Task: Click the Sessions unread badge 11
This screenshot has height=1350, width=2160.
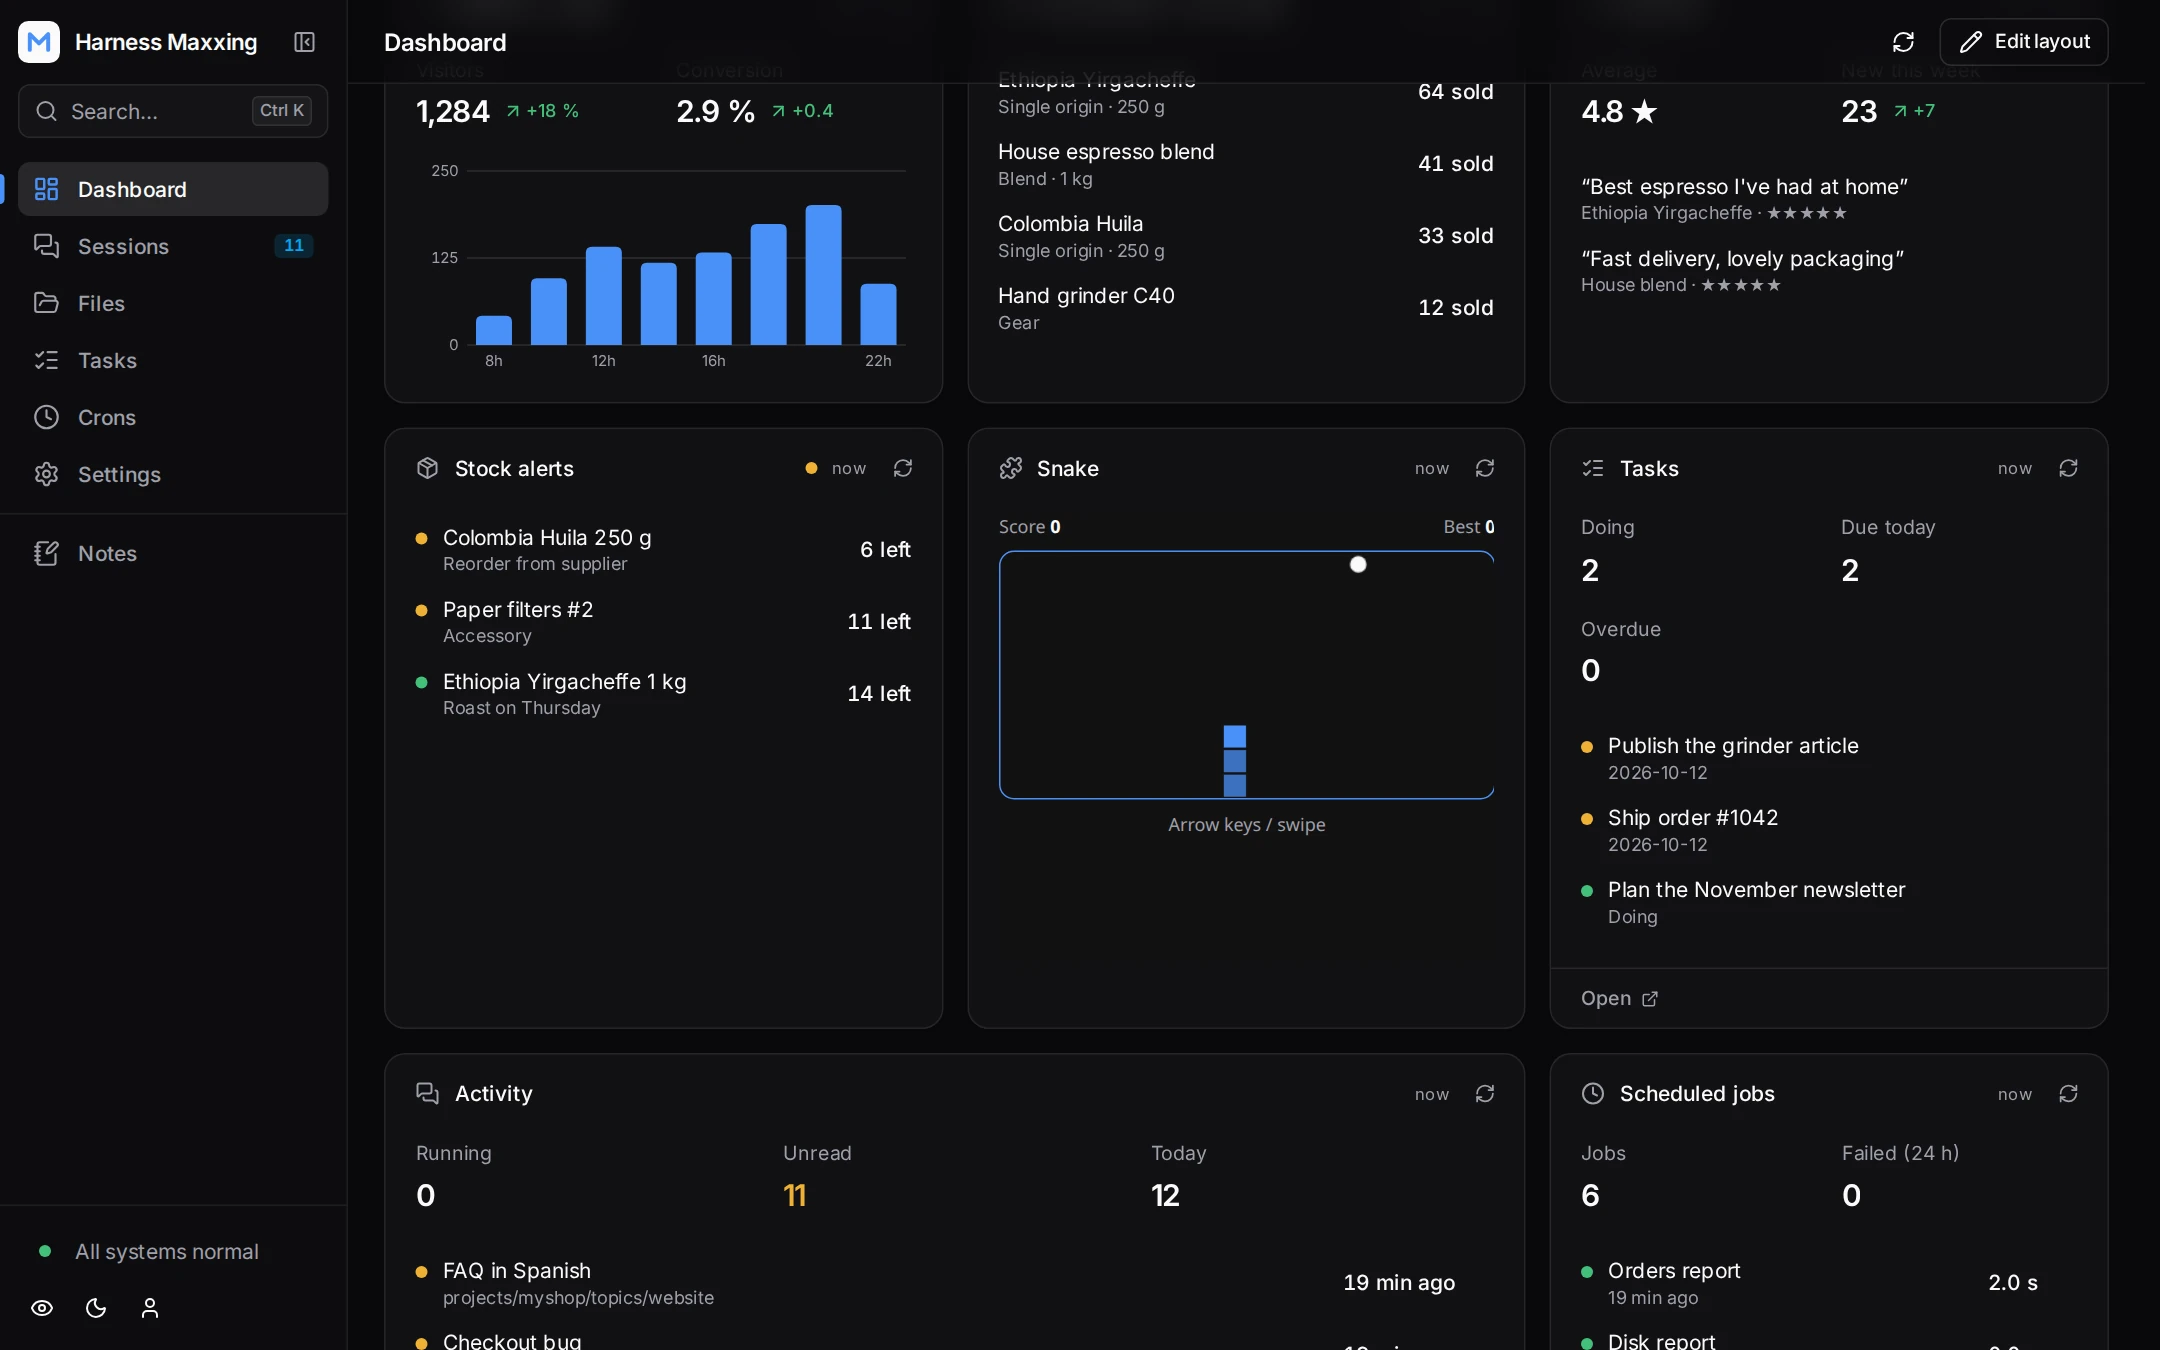Action: point(293,246)
